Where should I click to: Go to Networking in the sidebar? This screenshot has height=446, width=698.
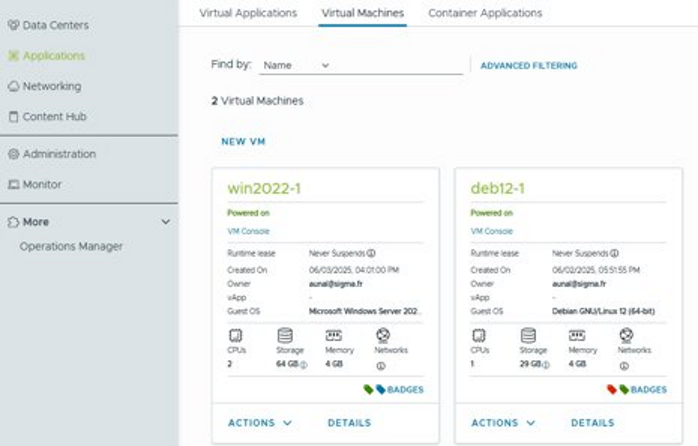51,87
